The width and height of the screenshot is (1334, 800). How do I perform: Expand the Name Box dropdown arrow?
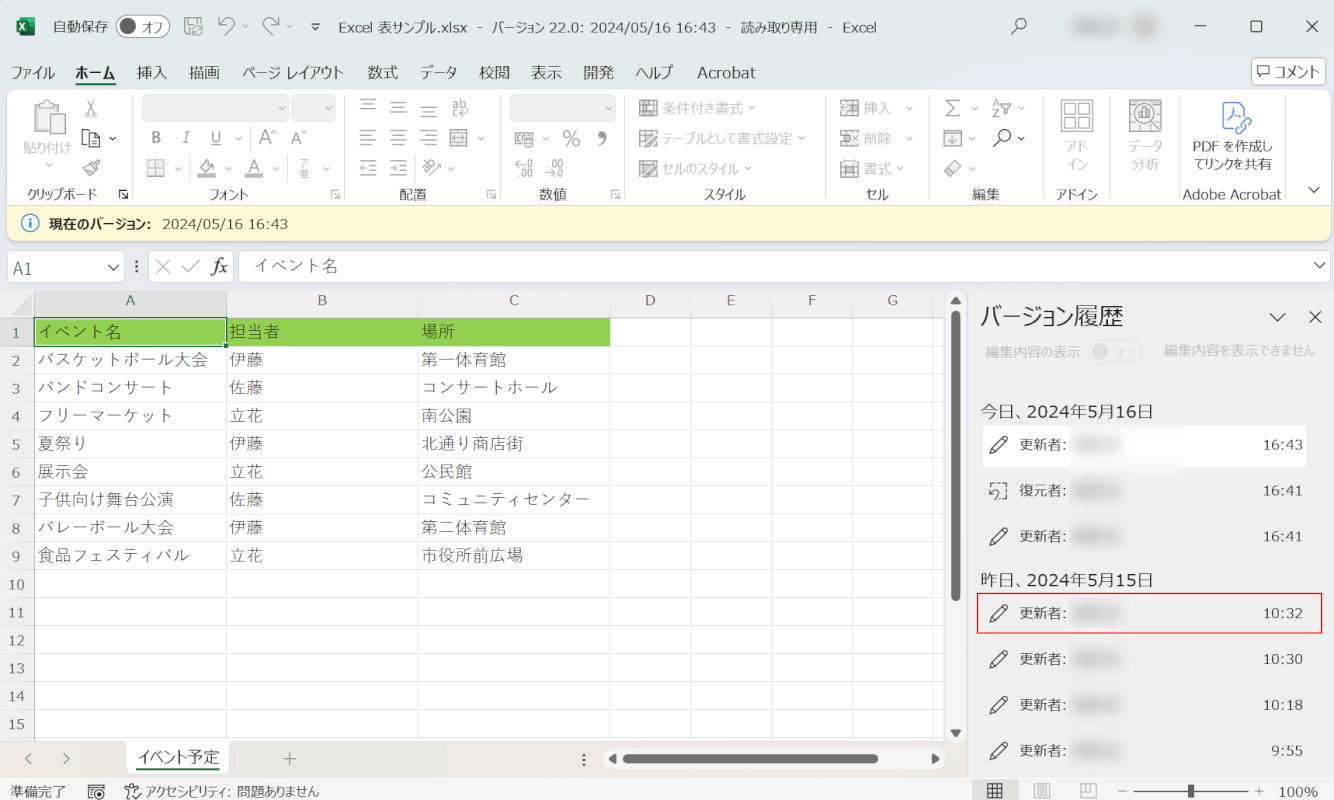[x=113, y=268]
